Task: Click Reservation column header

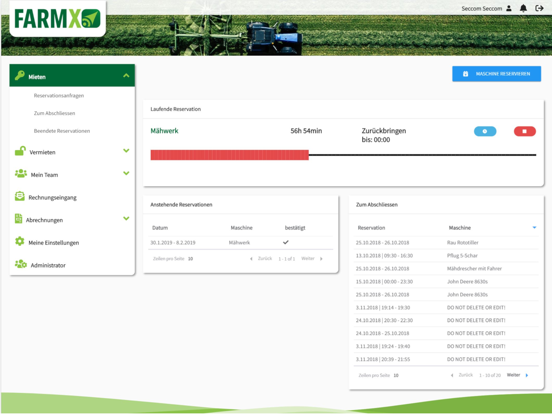Action: pyautogui.click(x=371, y=228)
